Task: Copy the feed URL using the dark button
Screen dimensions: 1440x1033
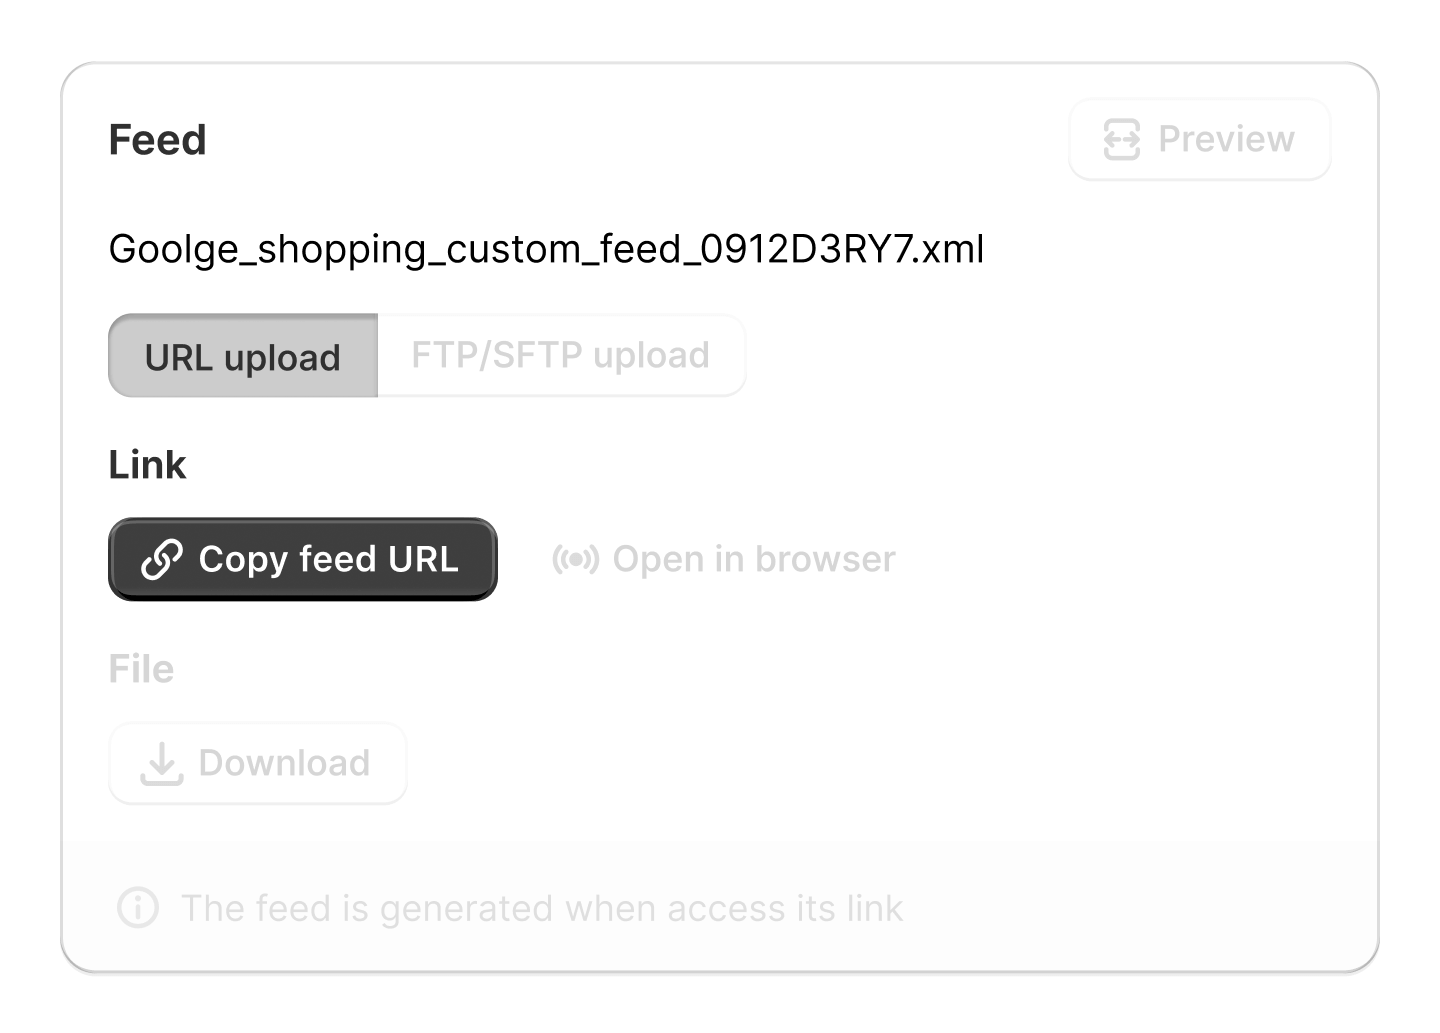Action: [x=302, y=559]
